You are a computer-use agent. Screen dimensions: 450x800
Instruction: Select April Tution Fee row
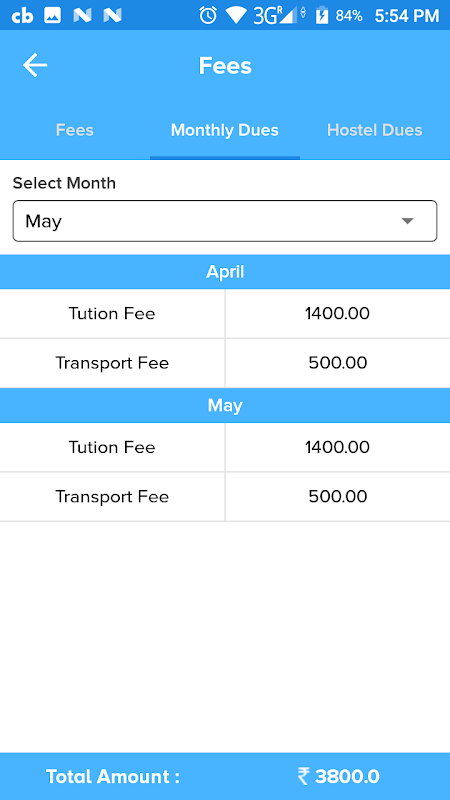tap(225, 313)
